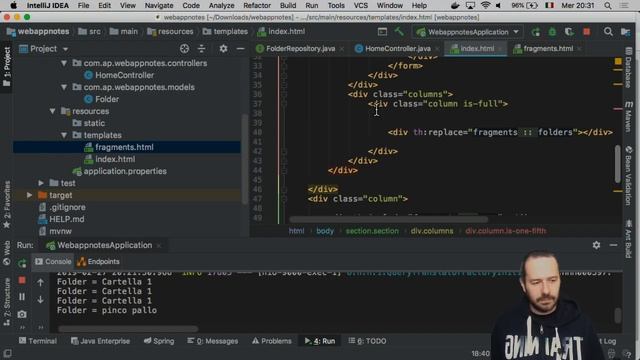
Task: Click the editor vertical scrollbar thumb
Action: [618, 163]
